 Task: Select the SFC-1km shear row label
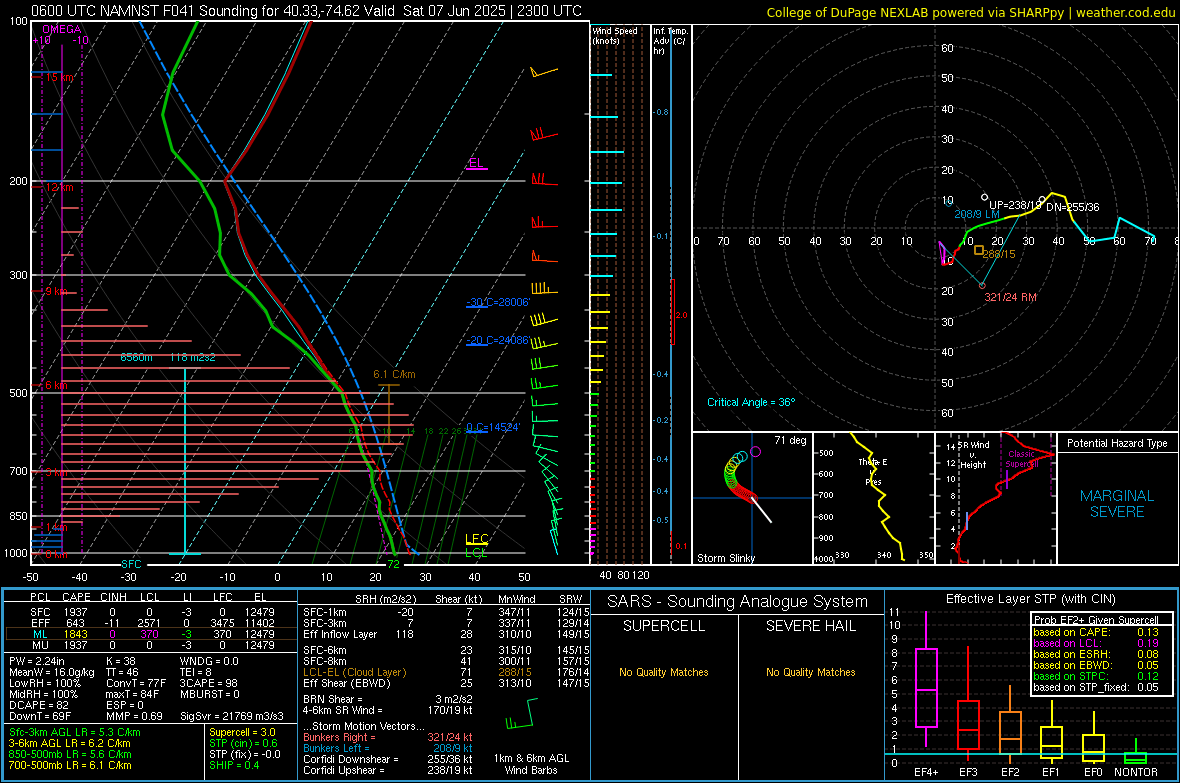click(325, 612)
